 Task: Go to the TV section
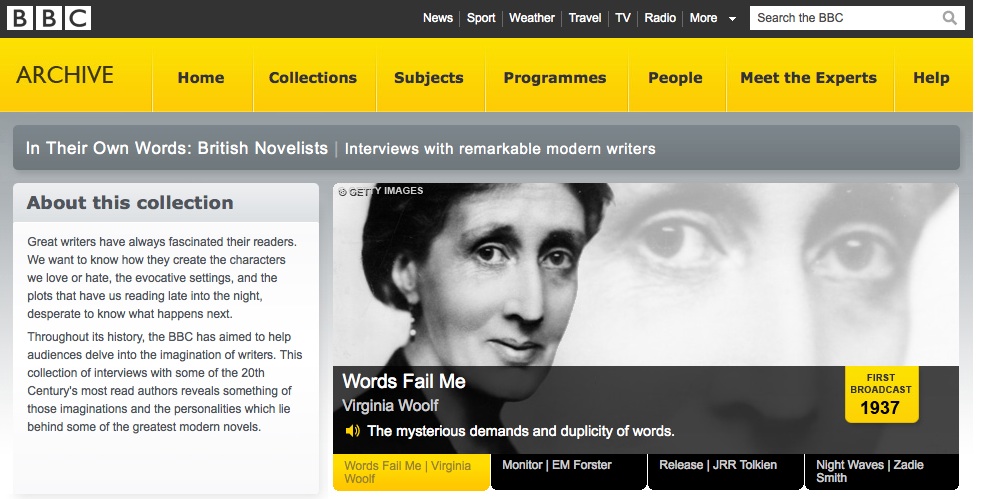click(x=623, y=18)
